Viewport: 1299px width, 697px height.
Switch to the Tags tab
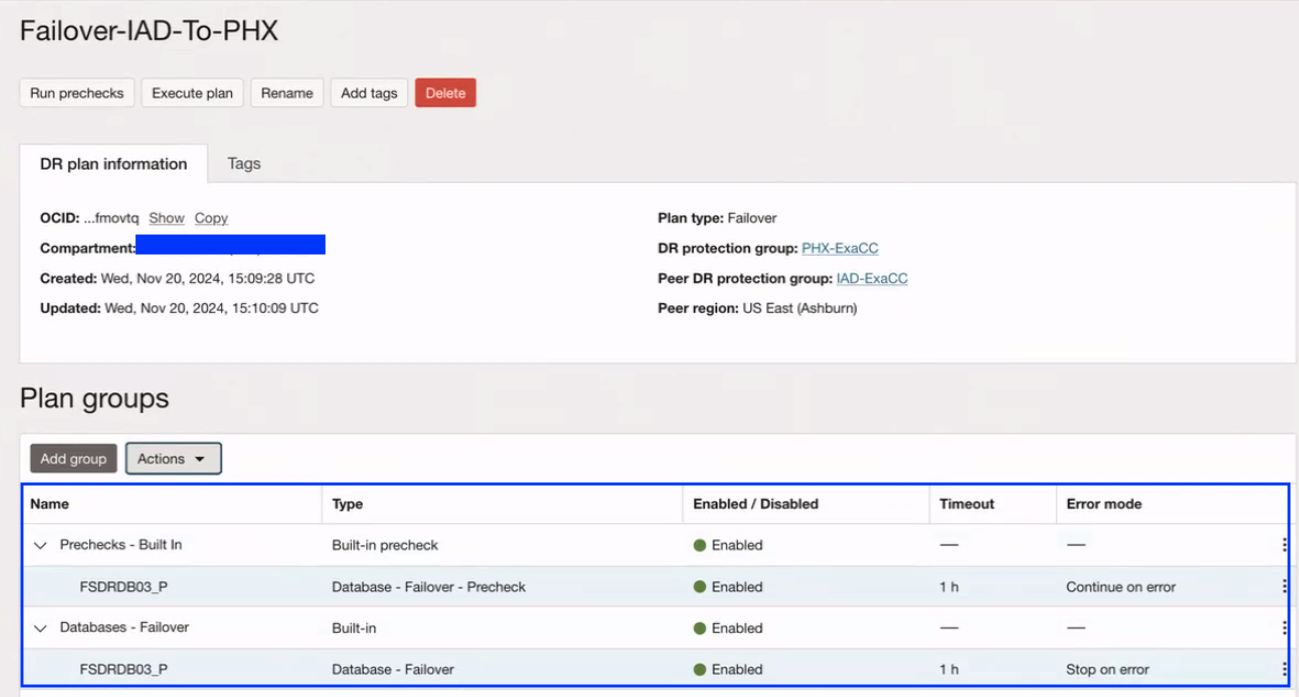point(244,163)
